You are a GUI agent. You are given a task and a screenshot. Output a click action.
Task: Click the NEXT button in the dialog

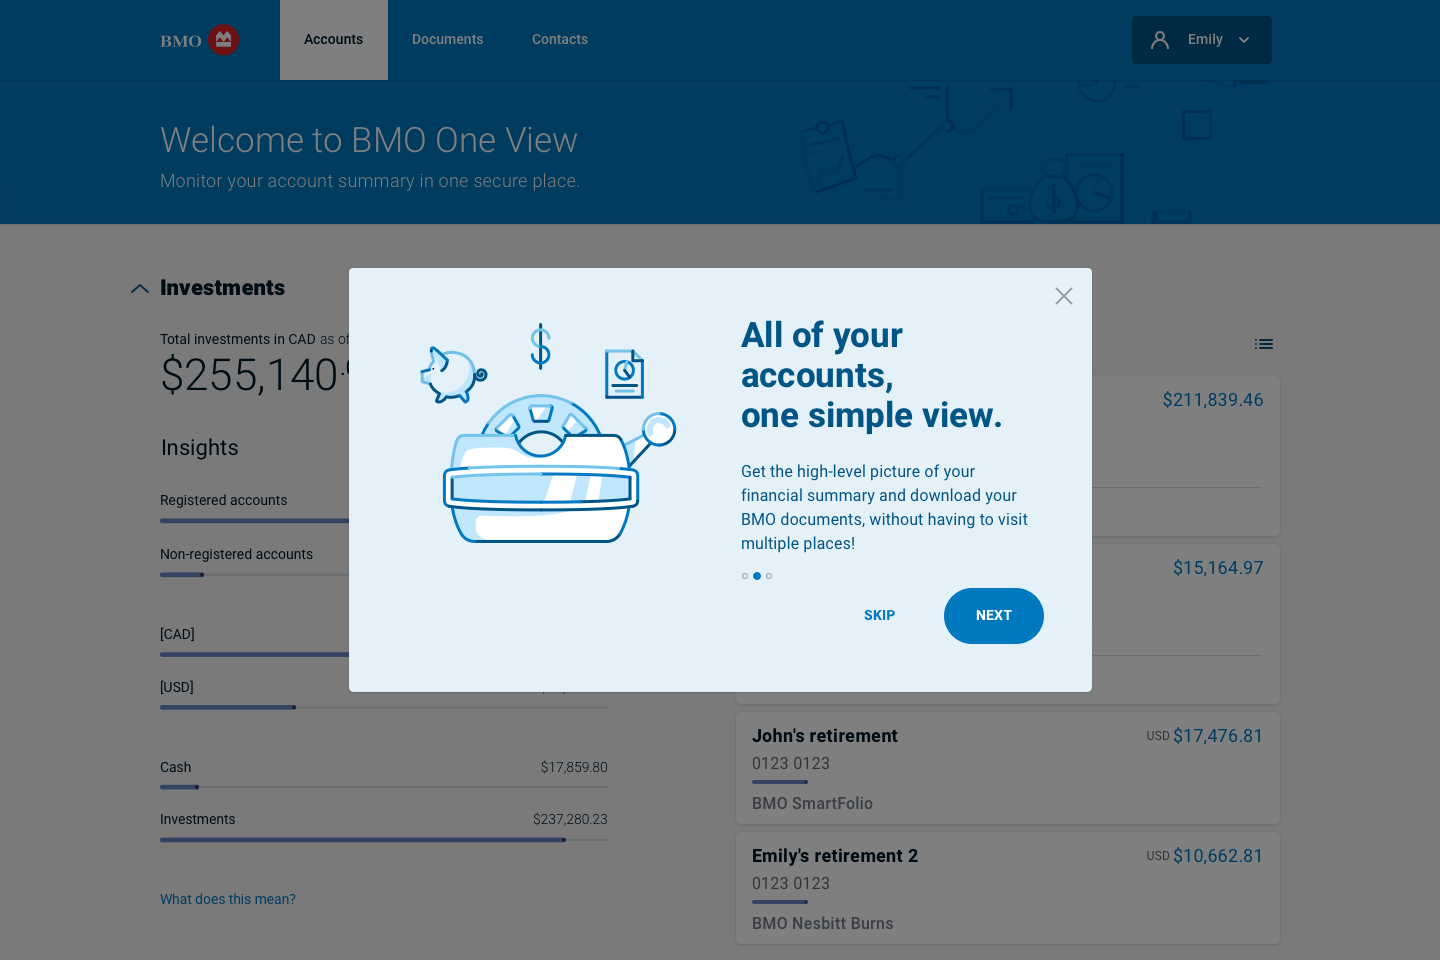click(x=994, y=616)
